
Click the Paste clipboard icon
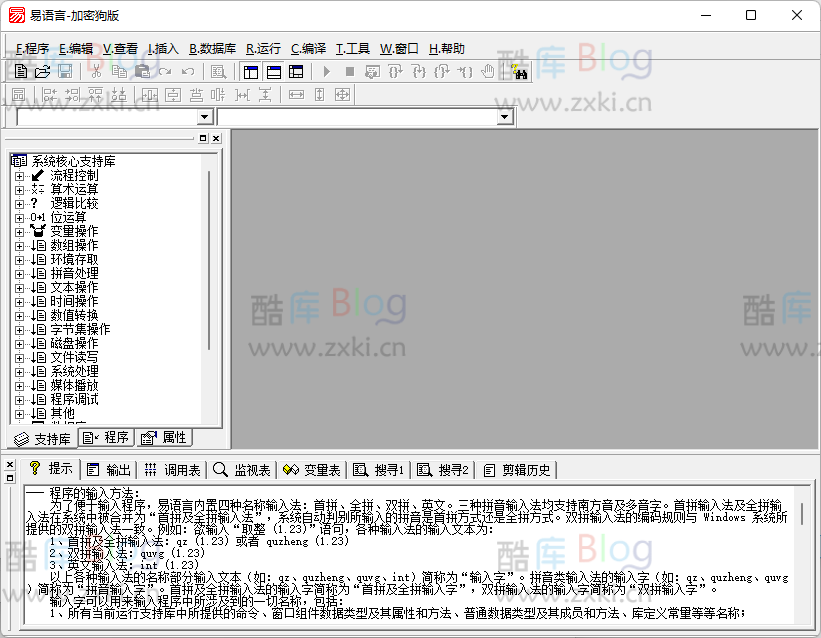point(142,72)
